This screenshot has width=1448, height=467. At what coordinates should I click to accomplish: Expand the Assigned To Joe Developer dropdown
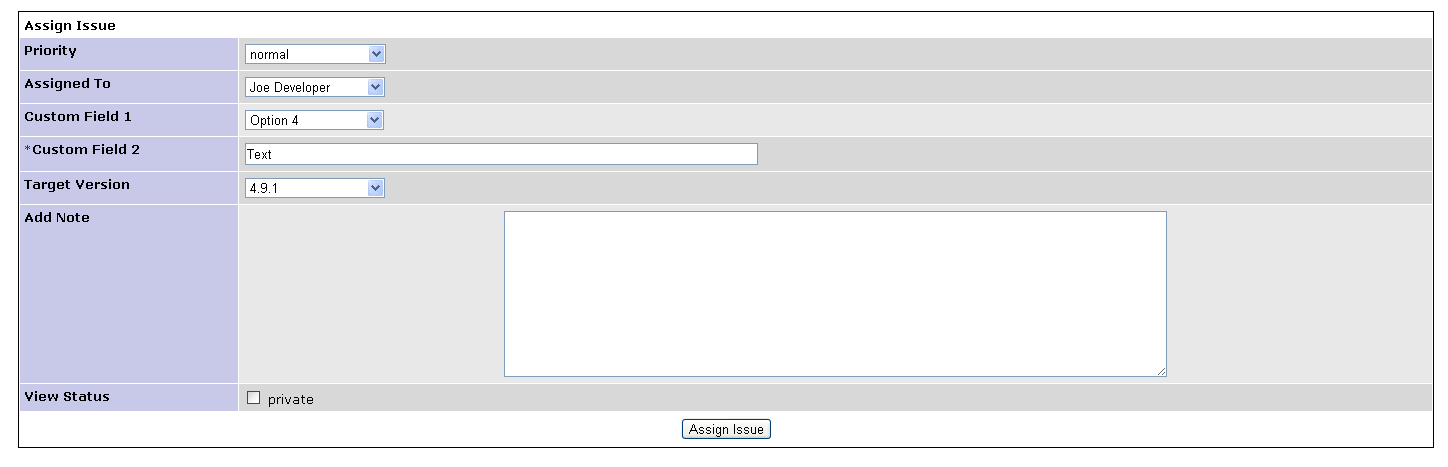pos(314,87)
